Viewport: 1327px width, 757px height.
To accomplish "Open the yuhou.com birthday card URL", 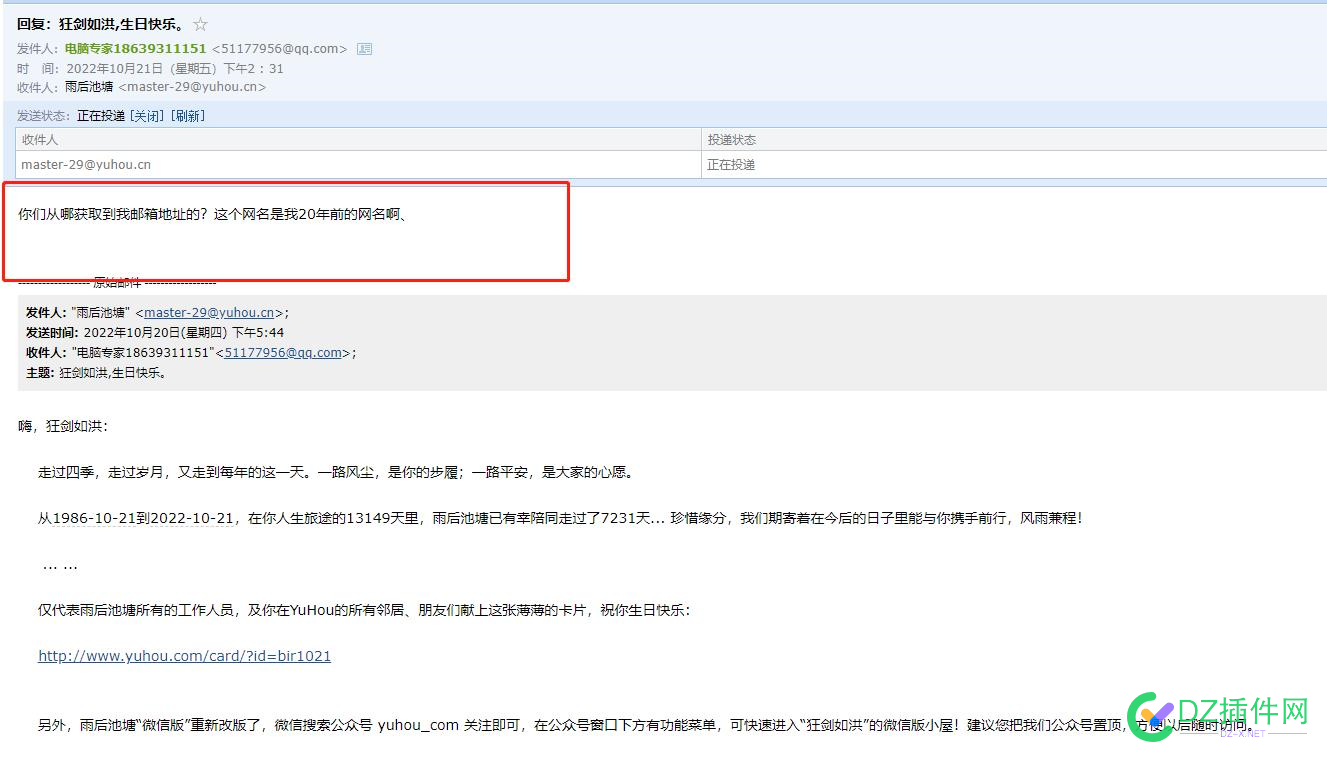I will pyautogui.click(x=184, y=656).
